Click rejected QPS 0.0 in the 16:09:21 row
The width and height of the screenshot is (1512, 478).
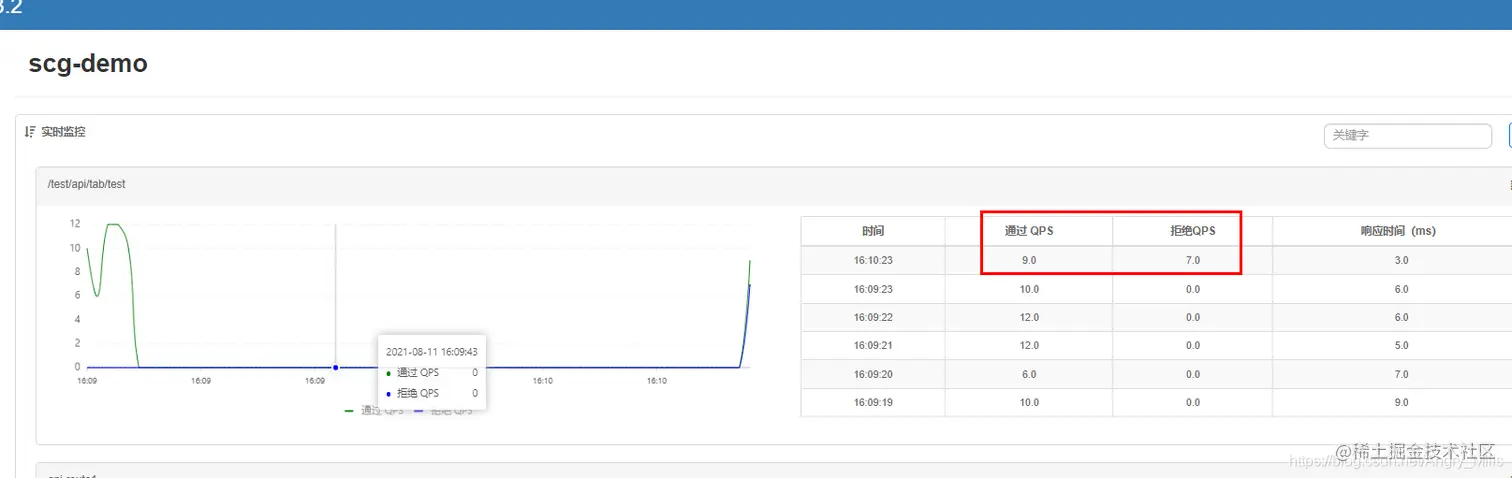1193,346
